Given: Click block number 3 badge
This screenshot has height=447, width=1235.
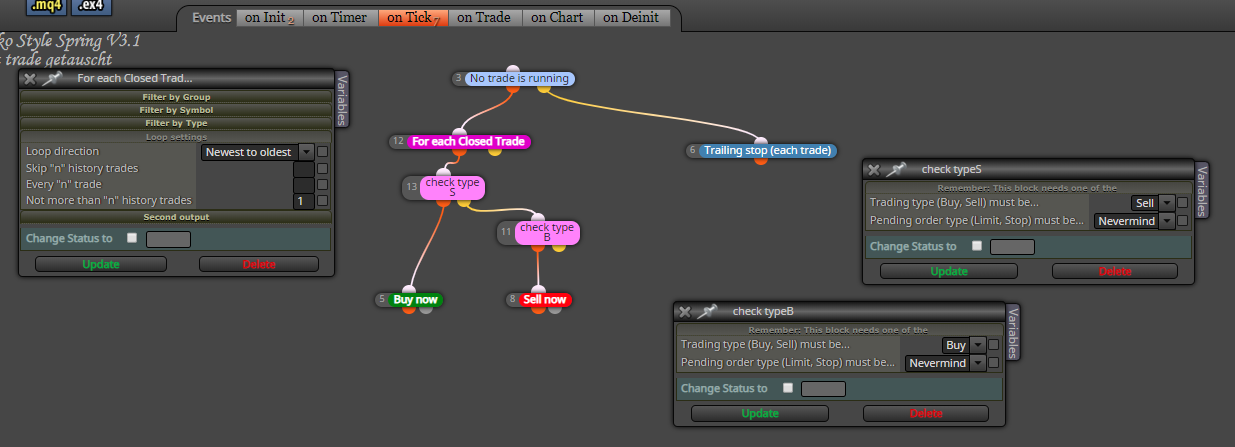Looking at the screenshot, I should tap(458, 78).
